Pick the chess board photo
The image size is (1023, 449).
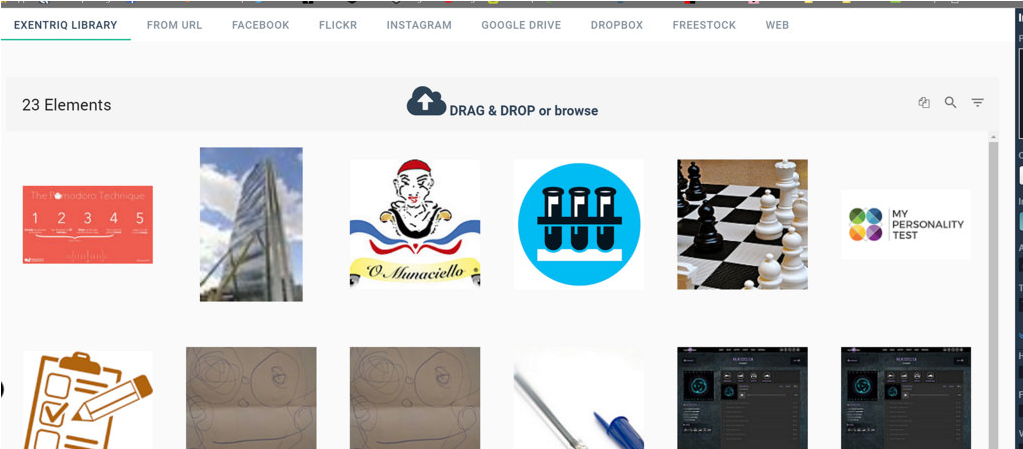tap(742, 224)
